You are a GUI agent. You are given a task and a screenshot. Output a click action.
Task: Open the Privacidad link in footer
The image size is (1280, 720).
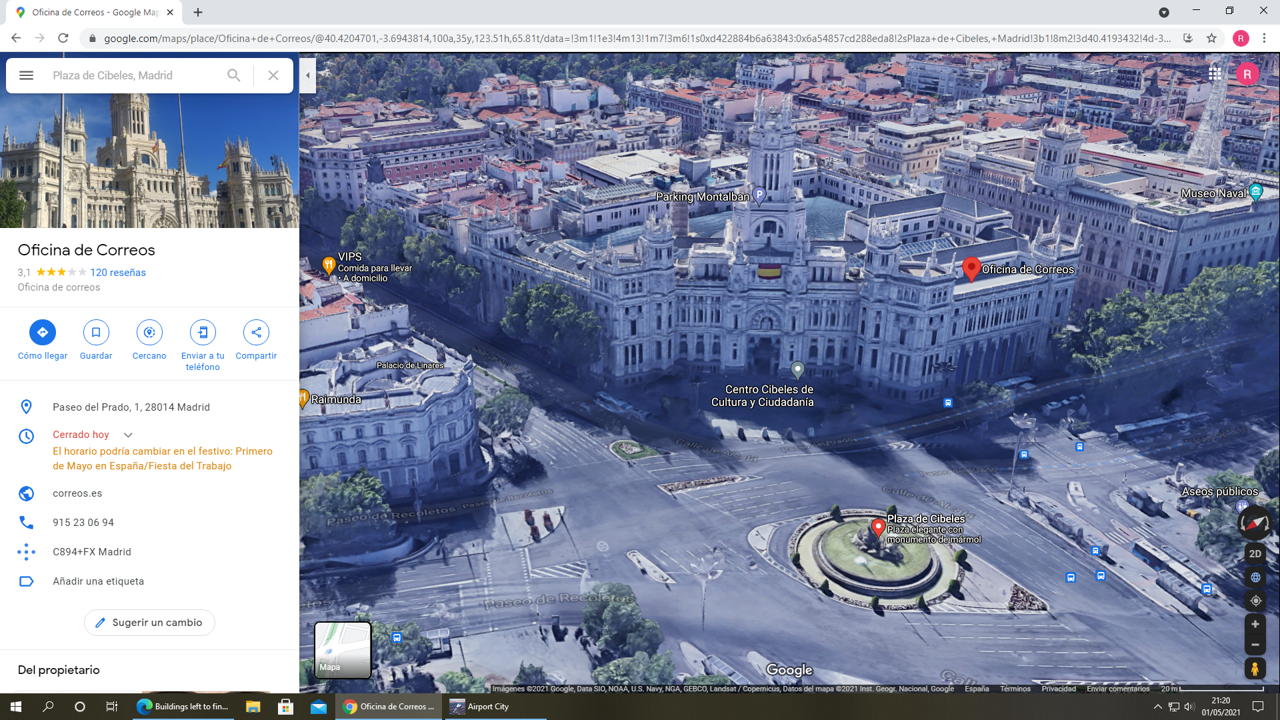pyautogui.click(x=1058, y=689)
